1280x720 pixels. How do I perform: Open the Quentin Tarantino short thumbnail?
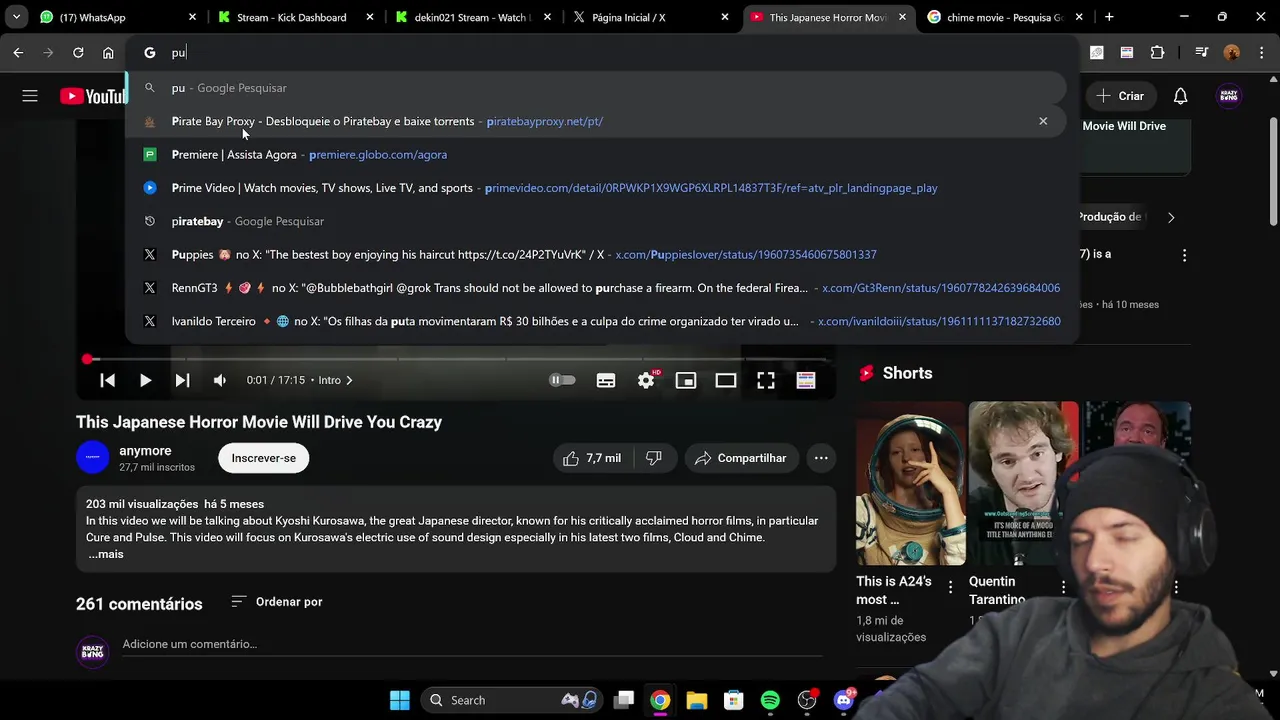[1024, 484]
